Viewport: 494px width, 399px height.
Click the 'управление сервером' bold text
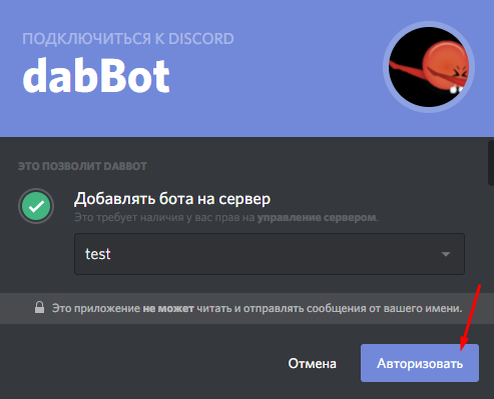point(317,218)
